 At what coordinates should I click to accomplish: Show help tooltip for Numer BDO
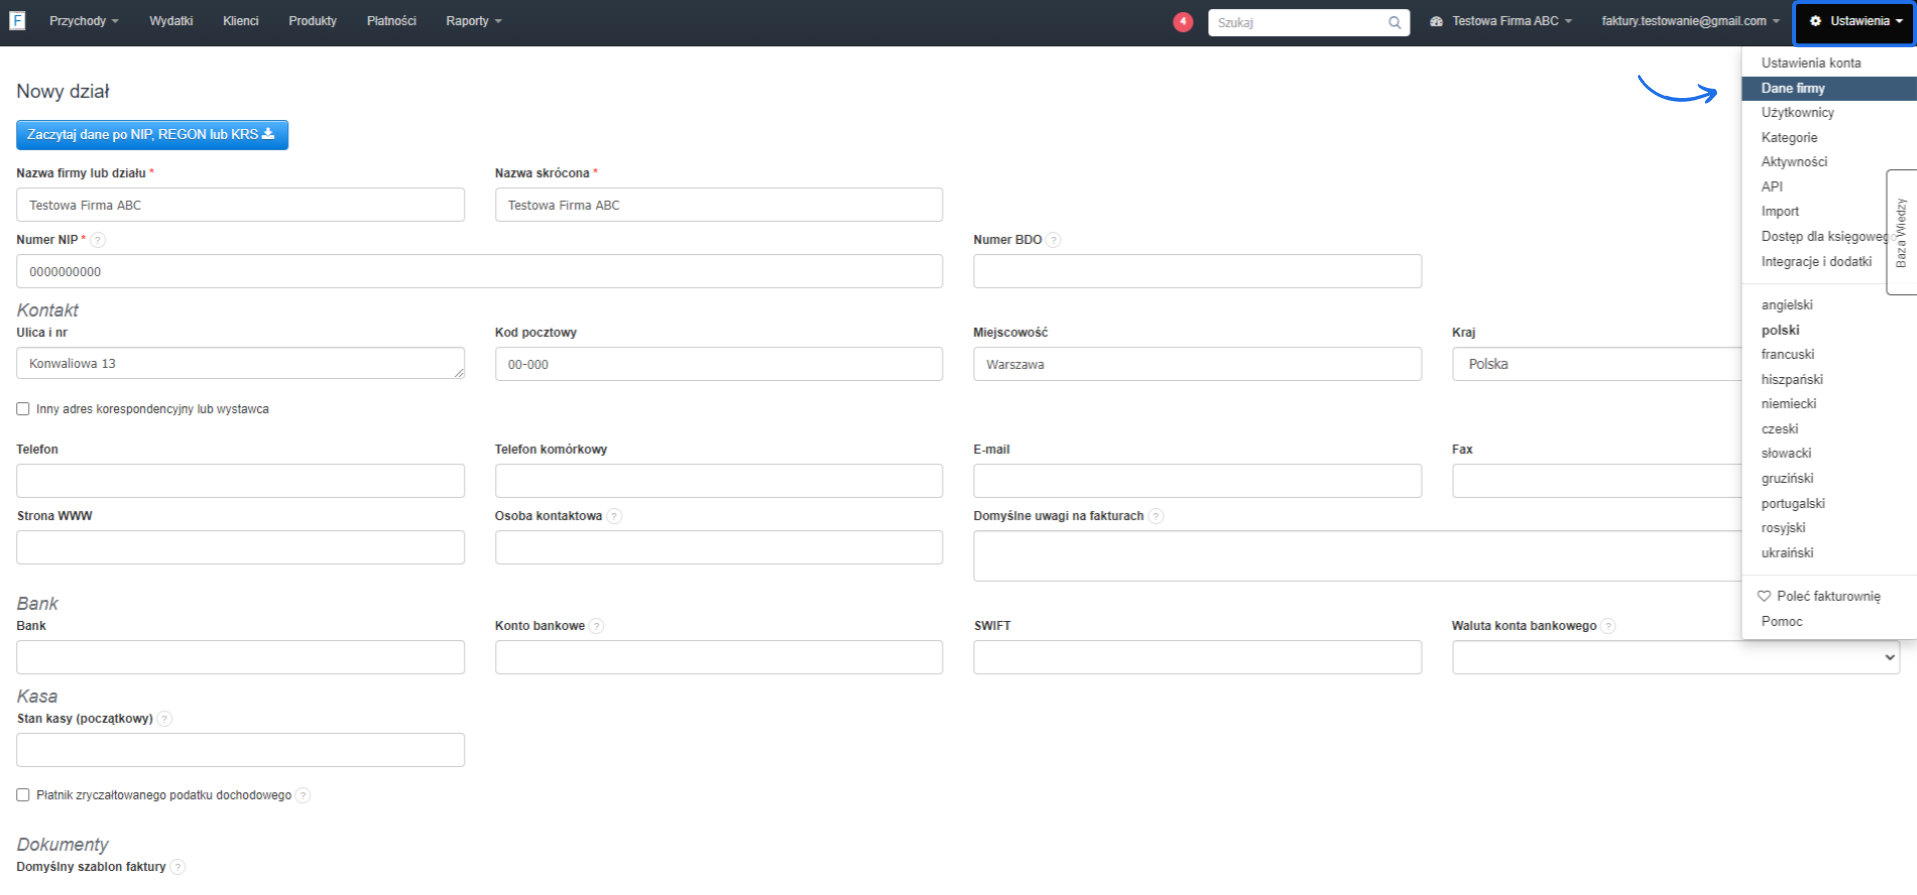(x=1053, y=240)
